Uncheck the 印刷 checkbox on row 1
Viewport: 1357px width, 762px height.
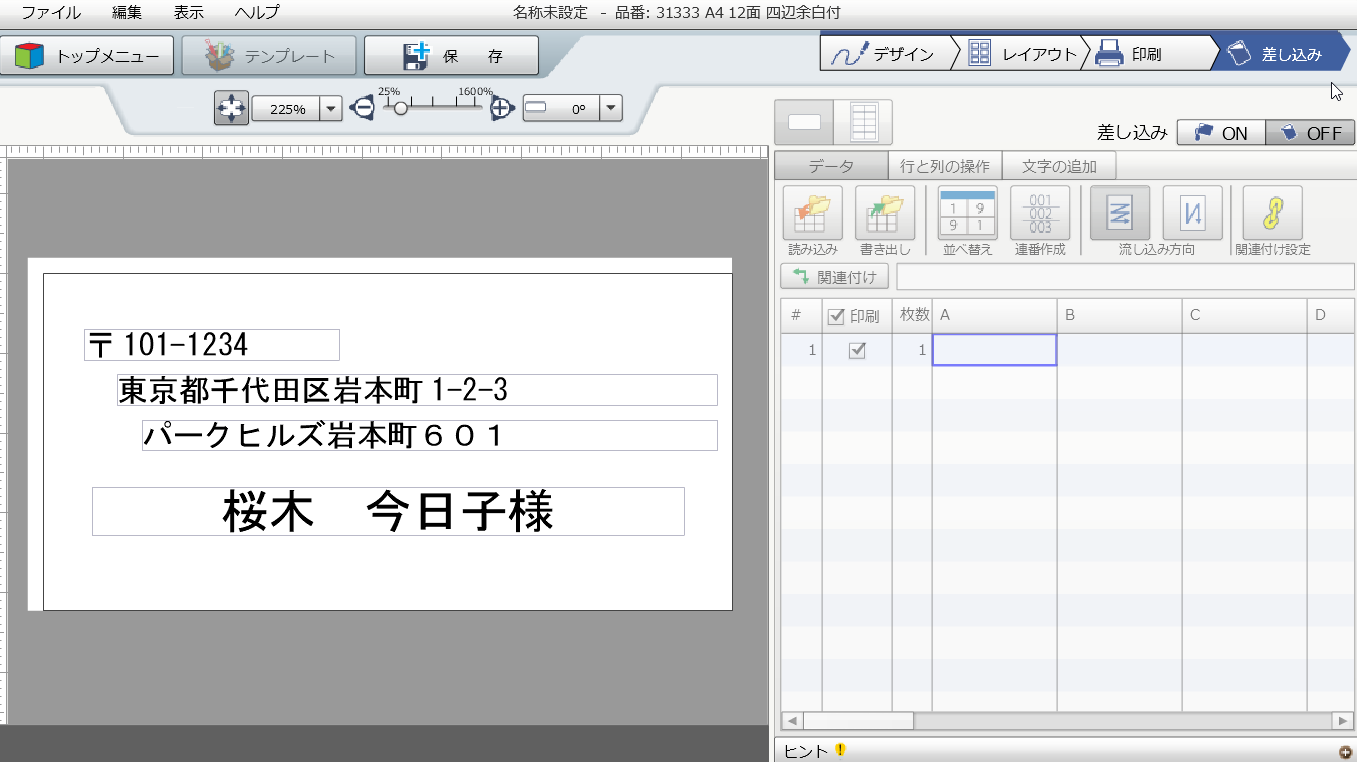(x=856, y=350)
